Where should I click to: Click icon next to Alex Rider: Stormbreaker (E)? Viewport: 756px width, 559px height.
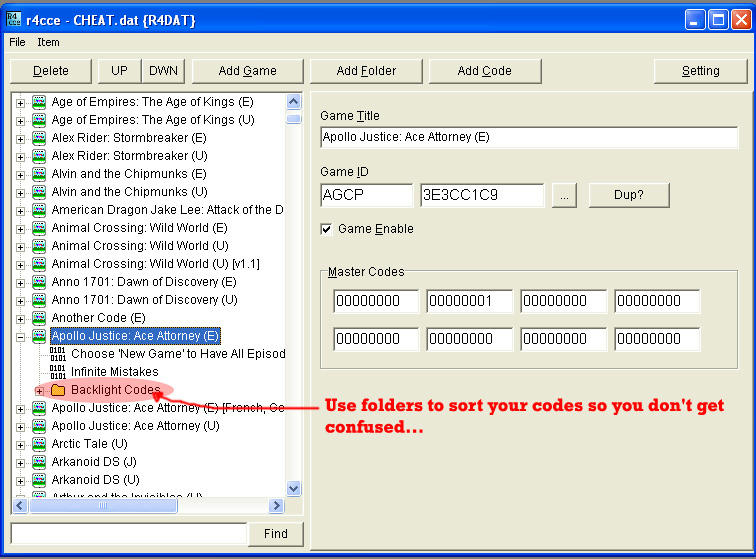coord(39,138)
